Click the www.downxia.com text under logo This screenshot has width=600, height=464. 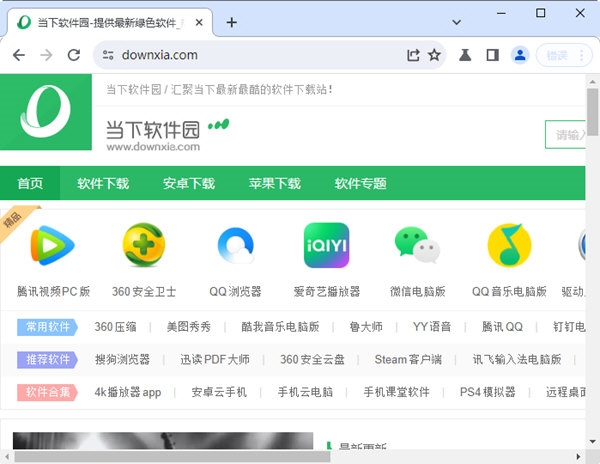153,147
